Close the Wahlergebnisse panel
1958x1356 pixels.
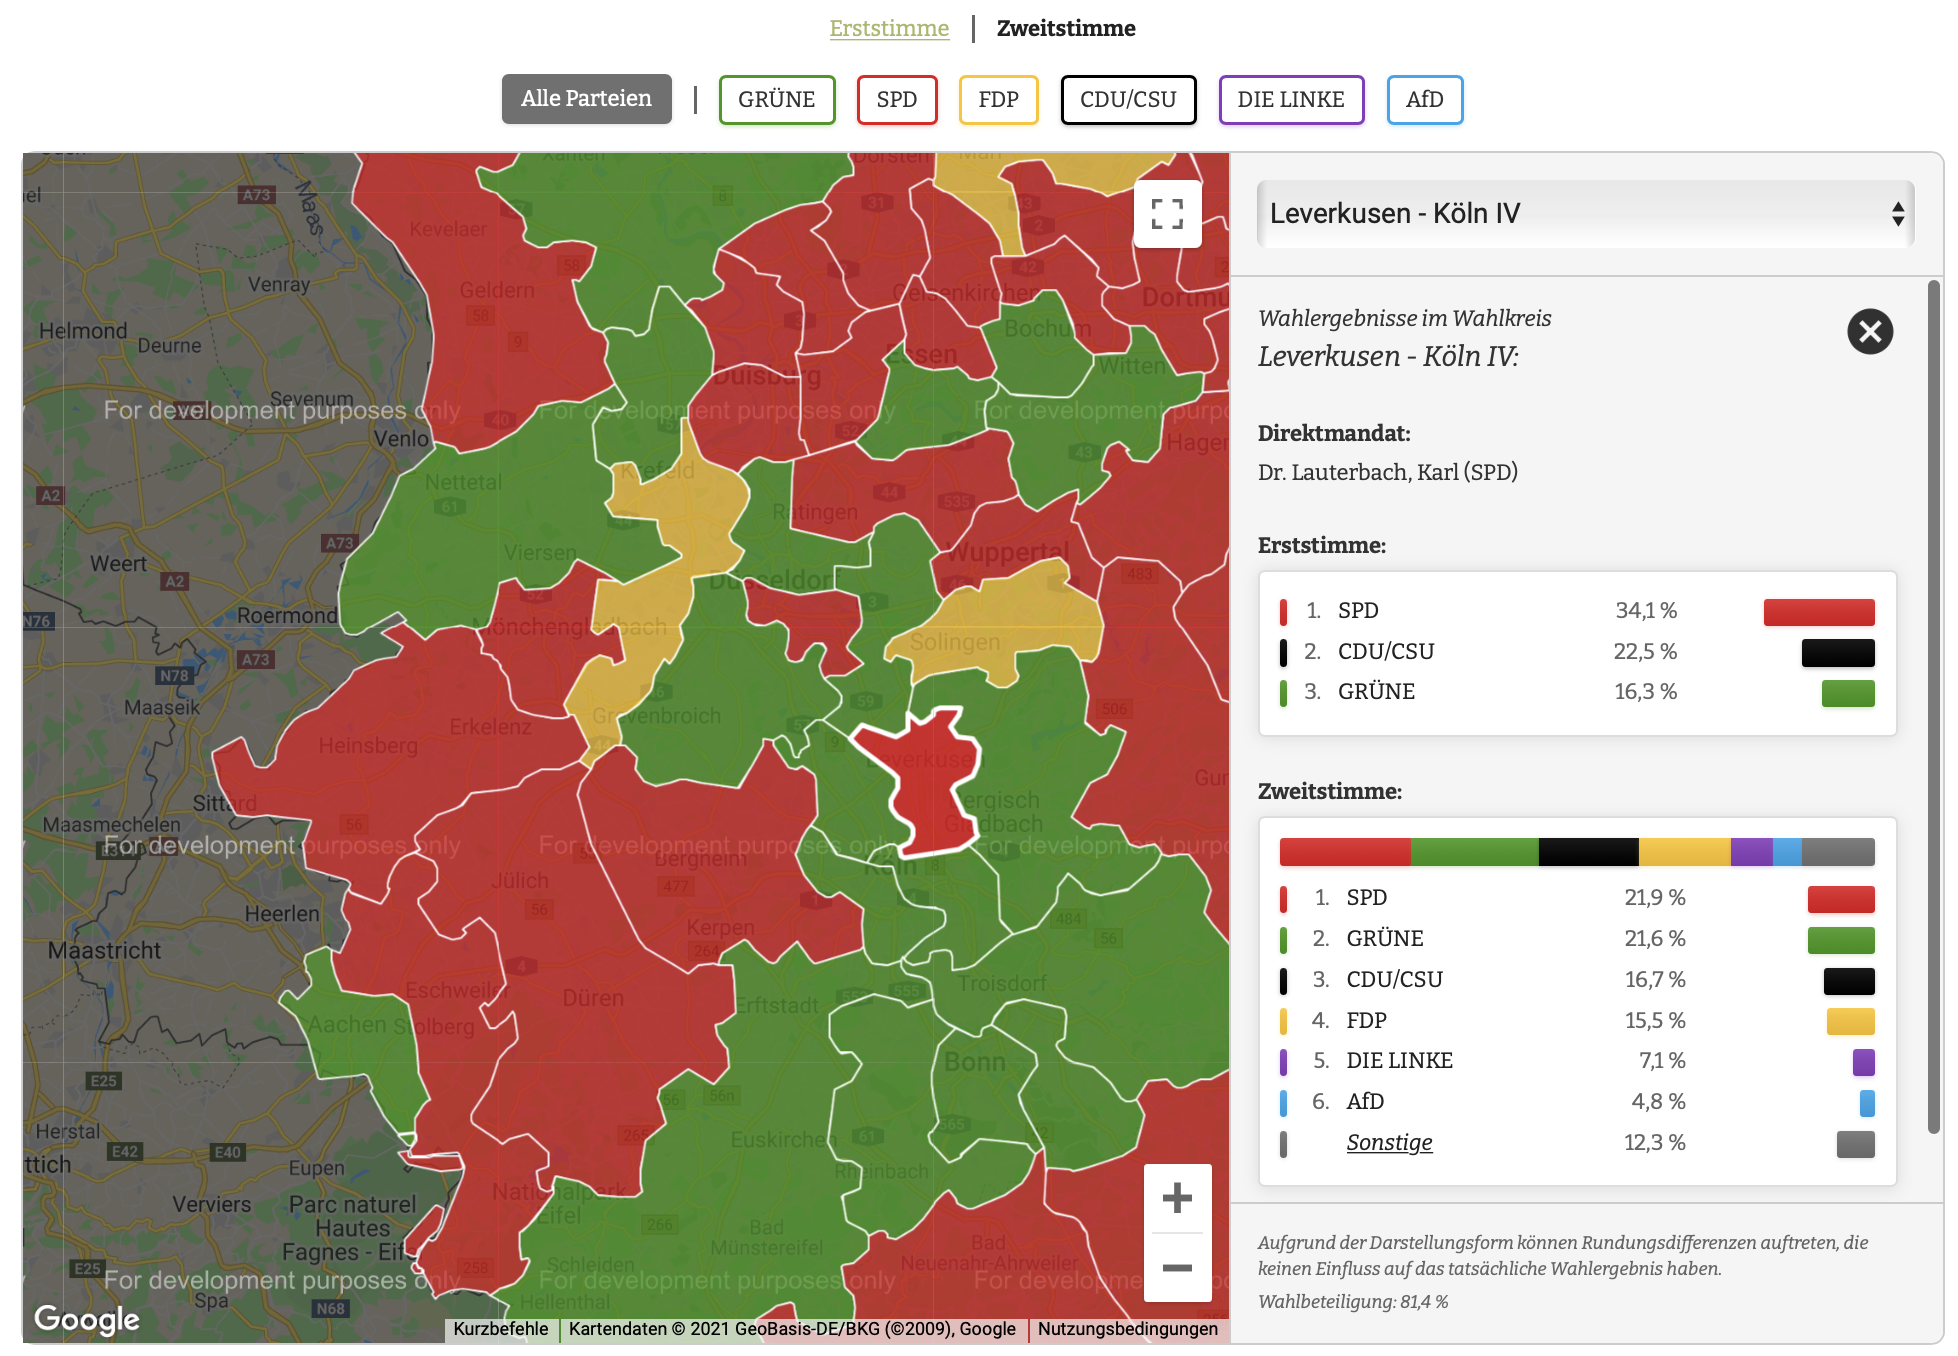(1869, 332)
